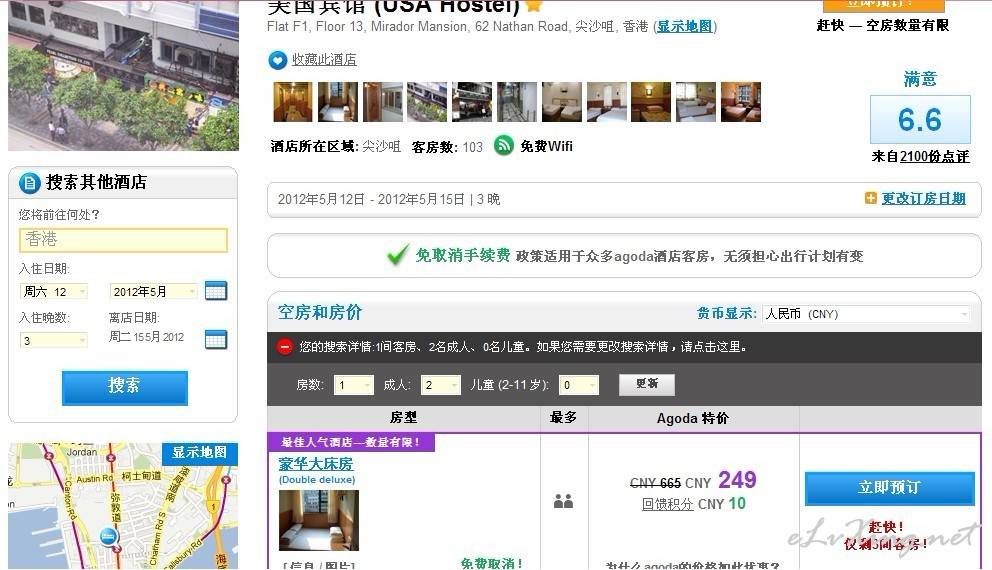Click the 6.6 guest score box
Screen dimensions: 992x570
[x=920, y=120]
